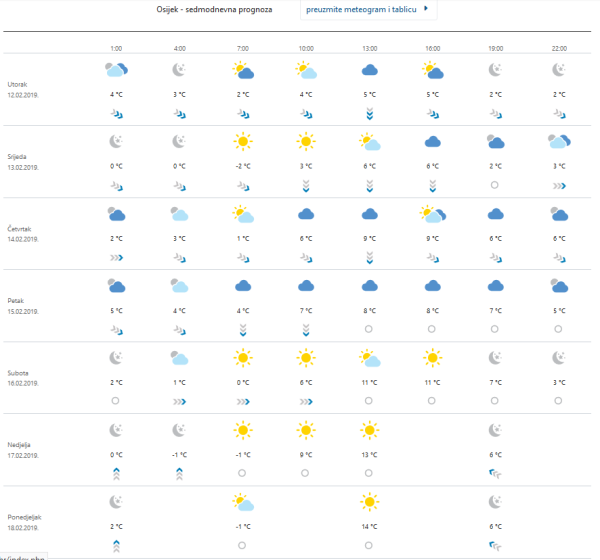Click the Nedjelja 19:00 moon icon
This screenshot has width=600, height=560.
pos(496,430)
